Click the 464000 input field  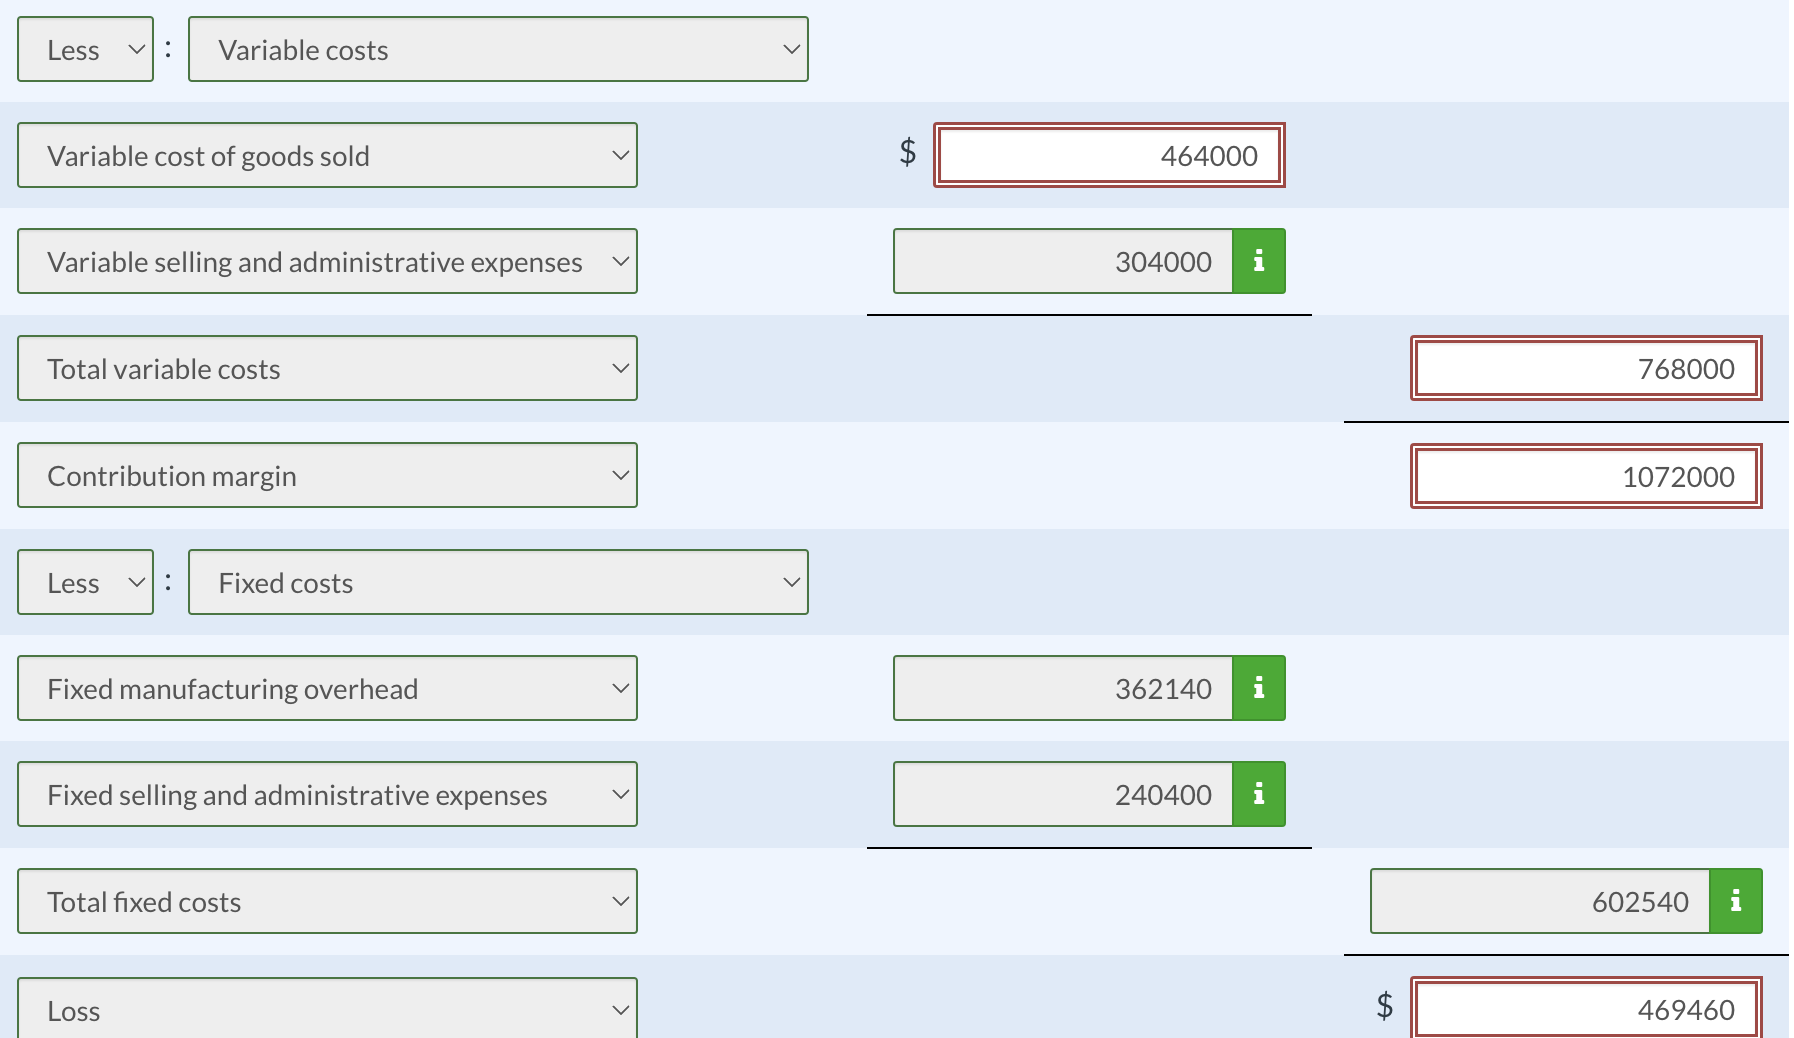click(1109, 155)
